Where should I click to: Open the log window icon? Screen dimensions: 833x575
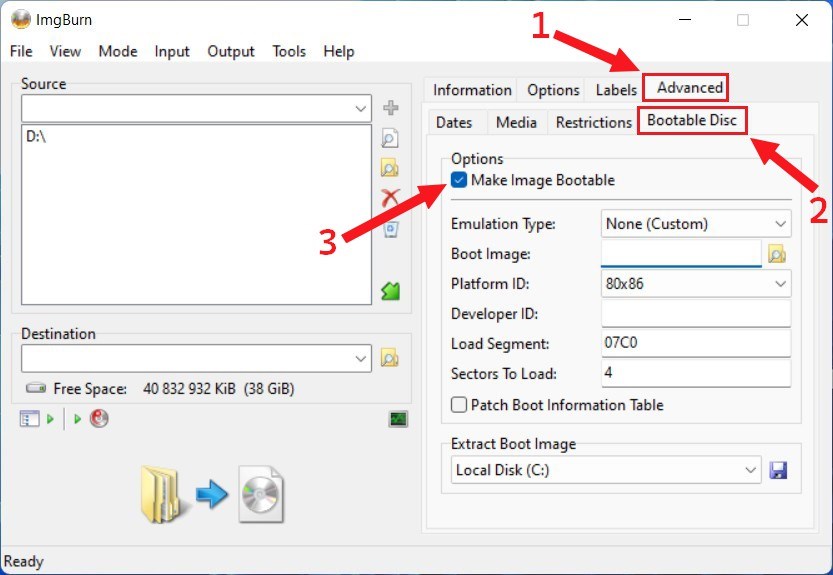pos(29,419)
